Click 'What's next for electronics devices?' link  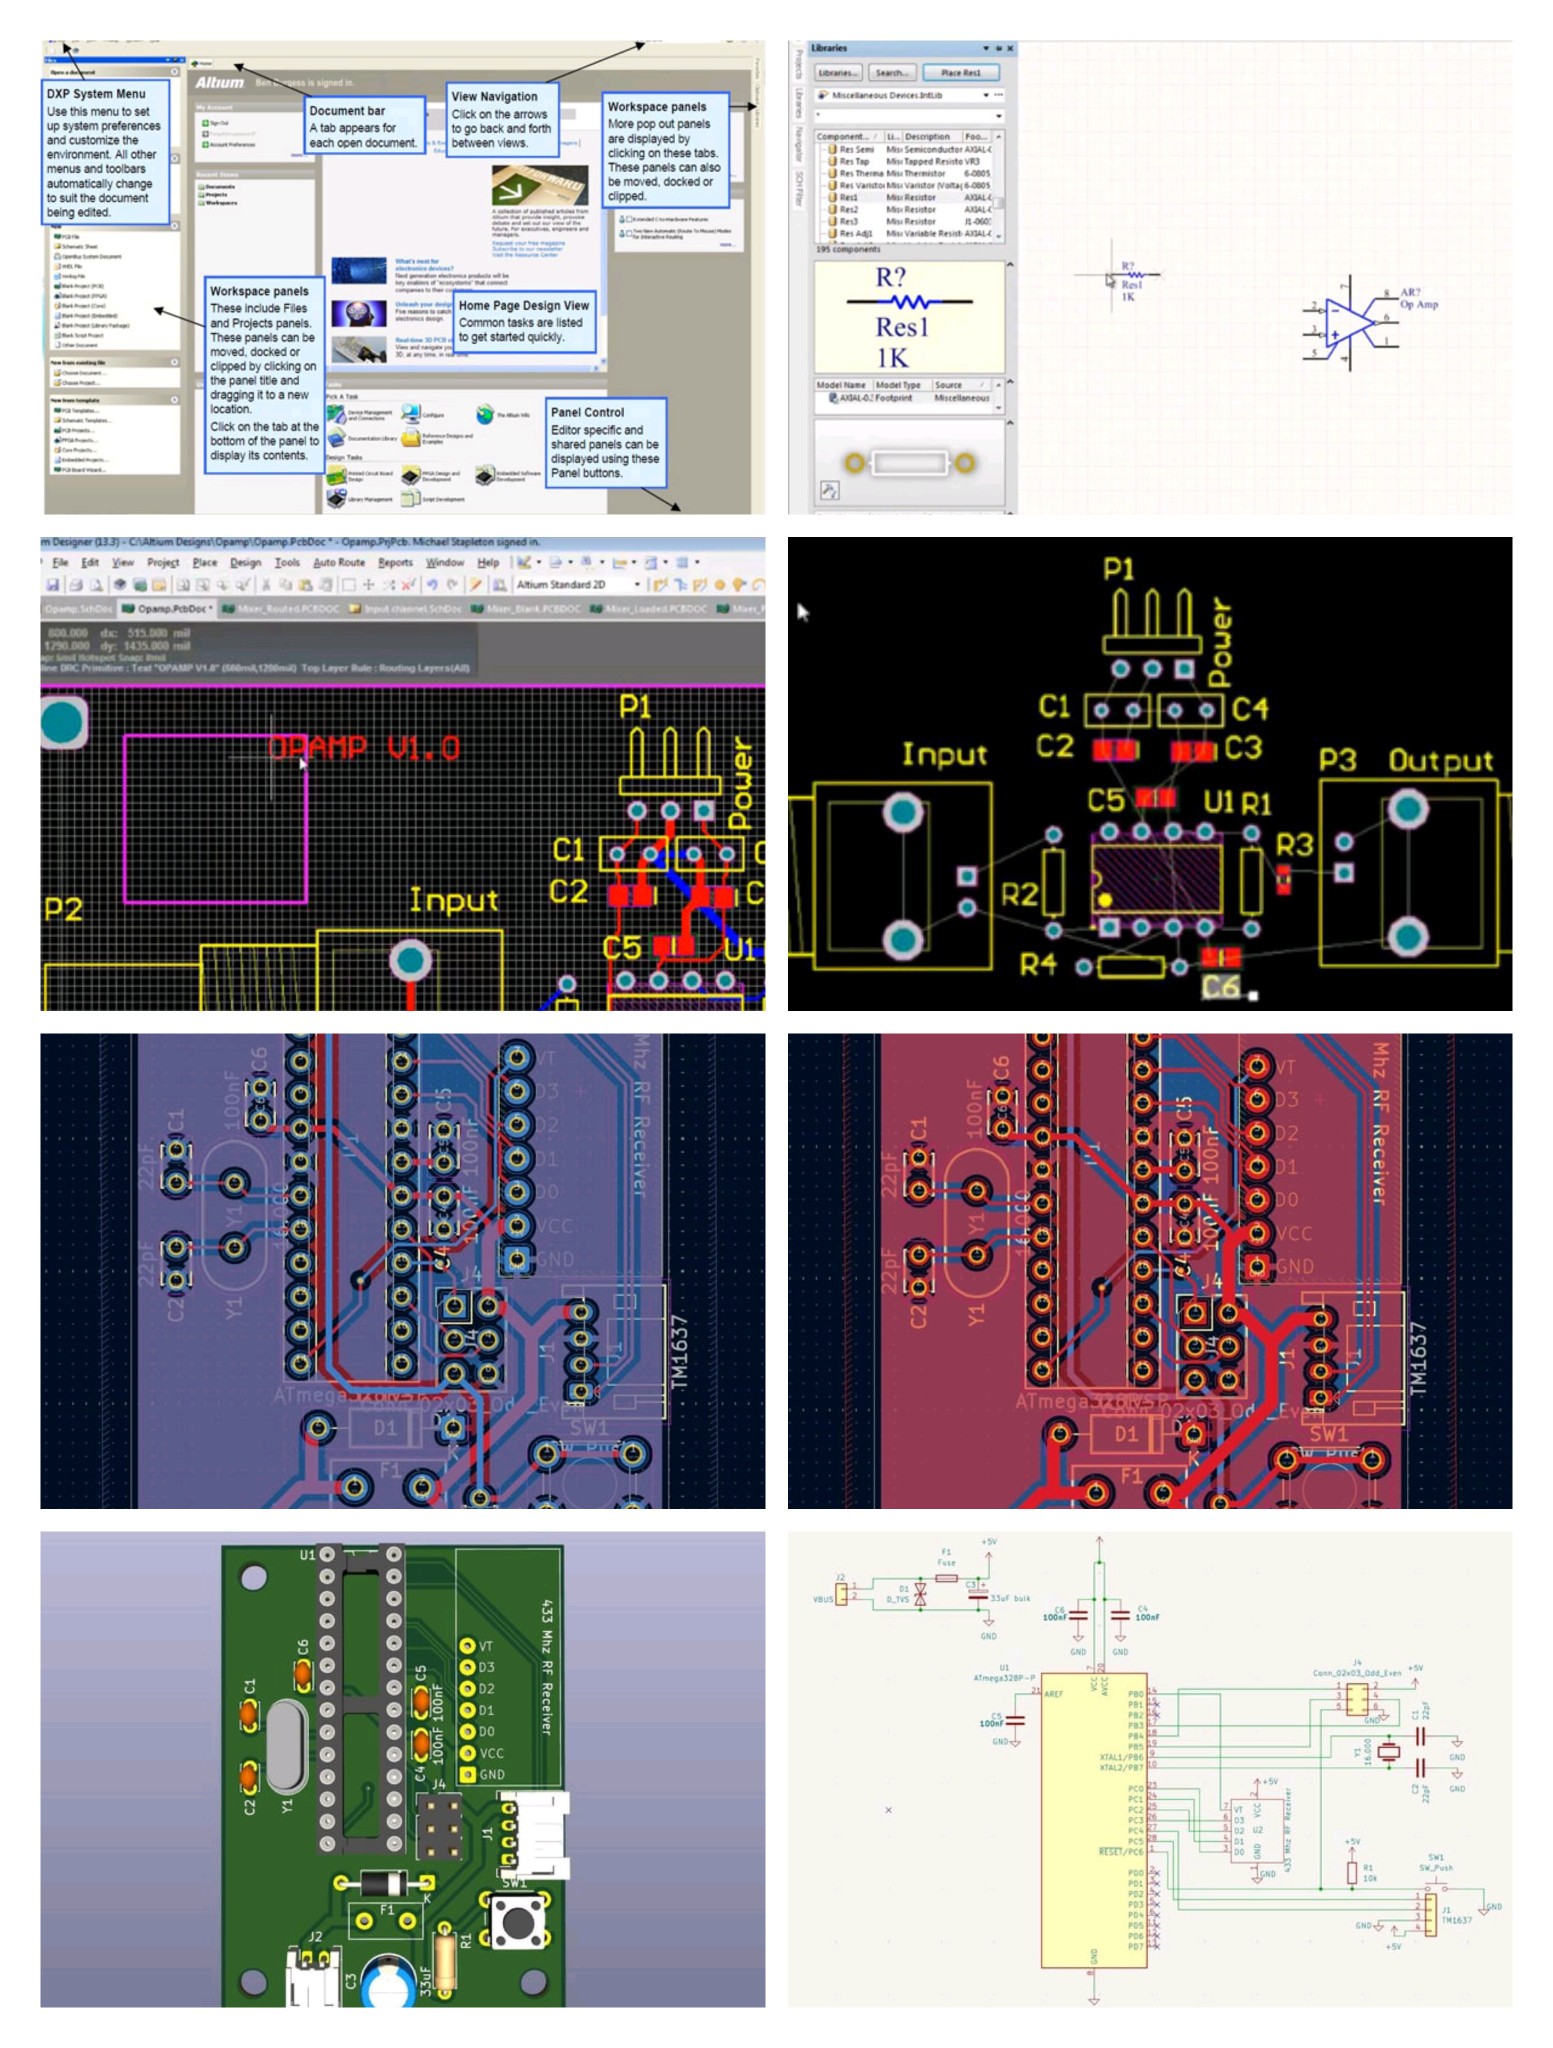pos(424,265)
